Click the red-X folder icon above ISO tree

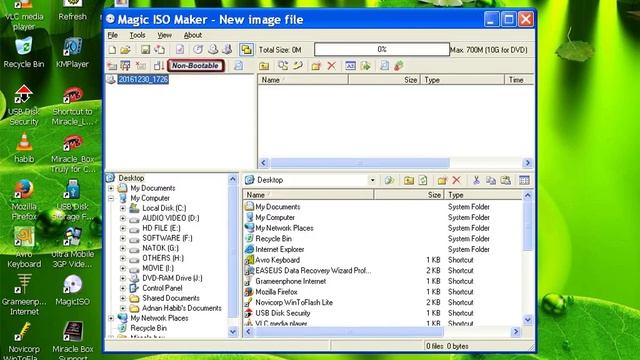point(141,66)
